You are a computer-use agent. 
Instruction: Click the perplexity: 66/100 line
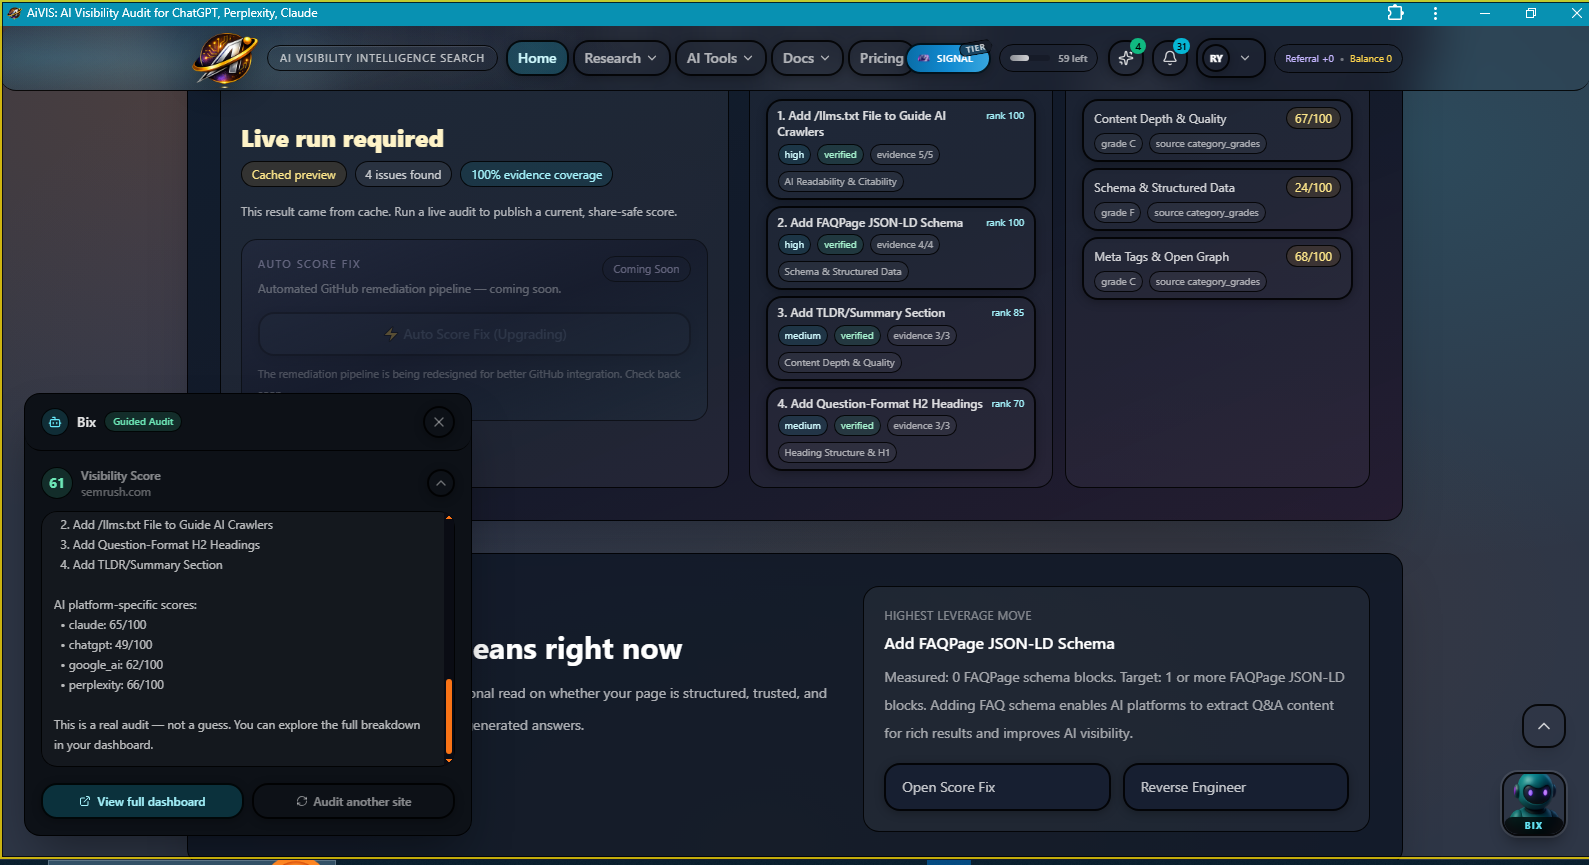pos(116,685)
